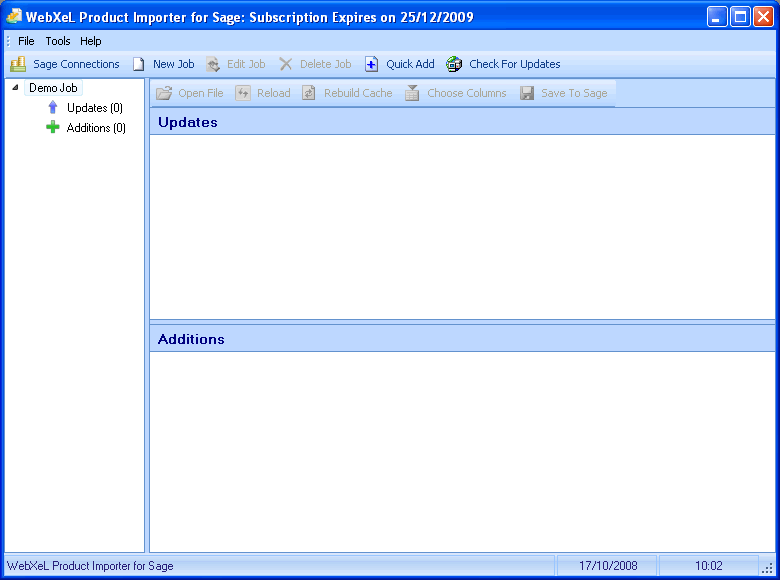Click the Delete Job X icon
The width and height of the screenshot is (780, 580).
pyautogui.click(x=286, y=64)
